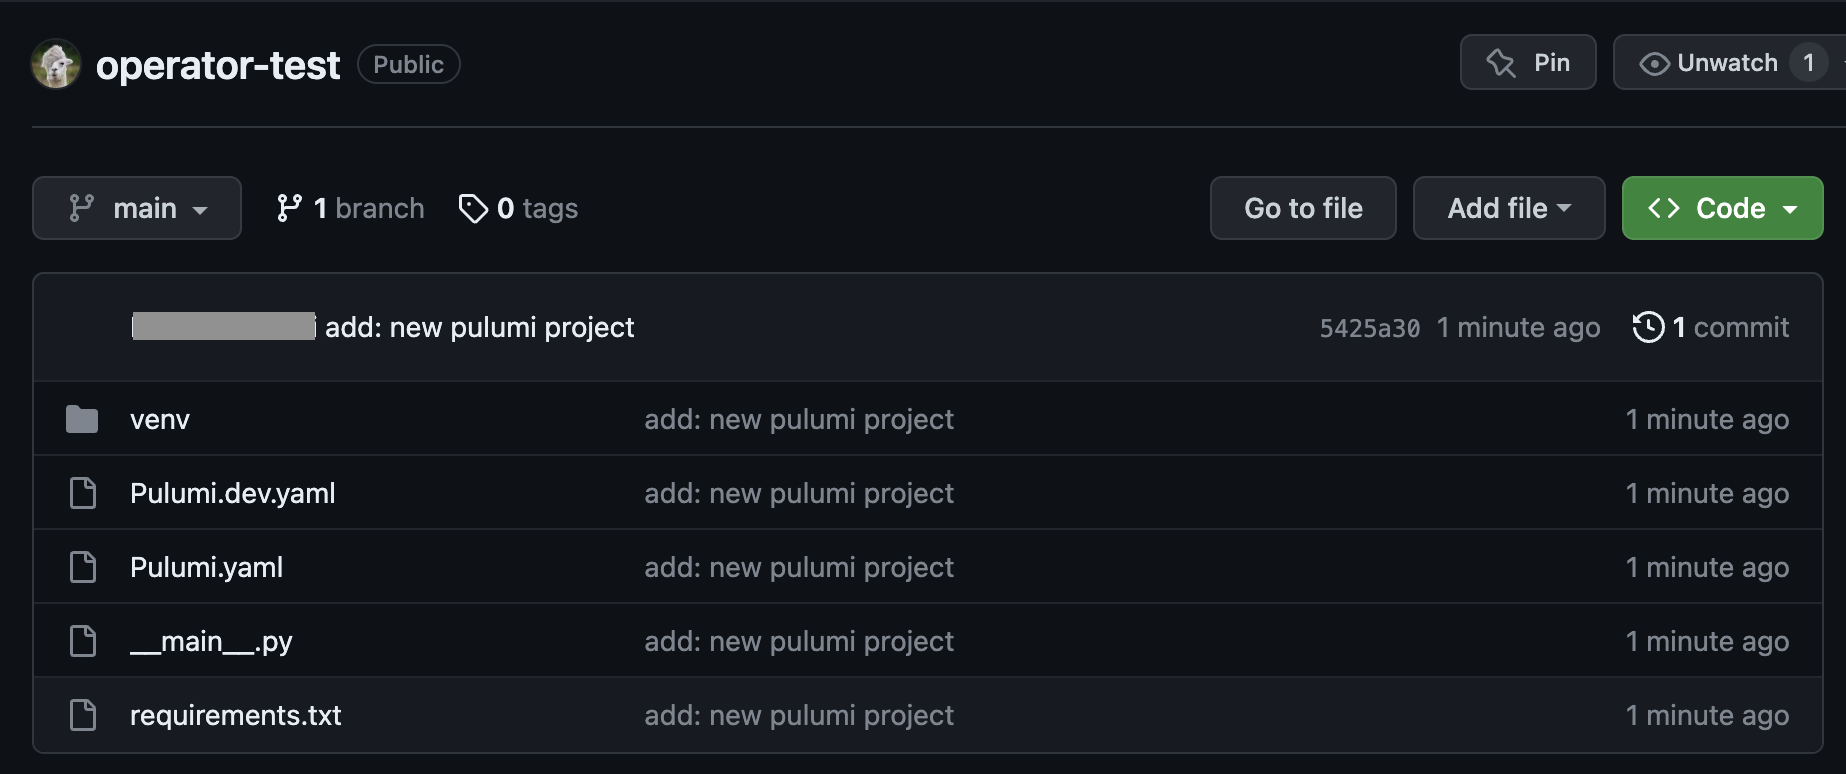Image resolution: width=1846 pixels, height=774 pixels.
Task: Open the Go to file button
Action: pos(1303,208)
